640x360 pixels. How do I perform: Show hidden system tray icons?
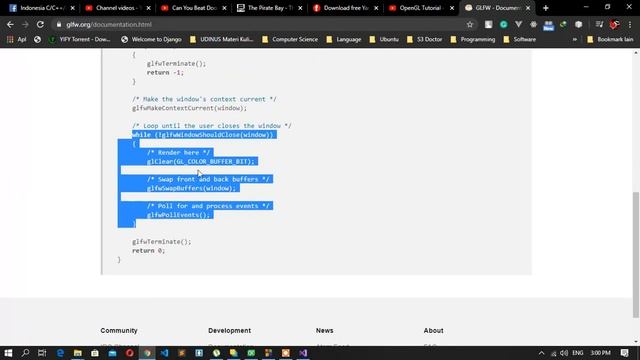(x=541, y=353)
